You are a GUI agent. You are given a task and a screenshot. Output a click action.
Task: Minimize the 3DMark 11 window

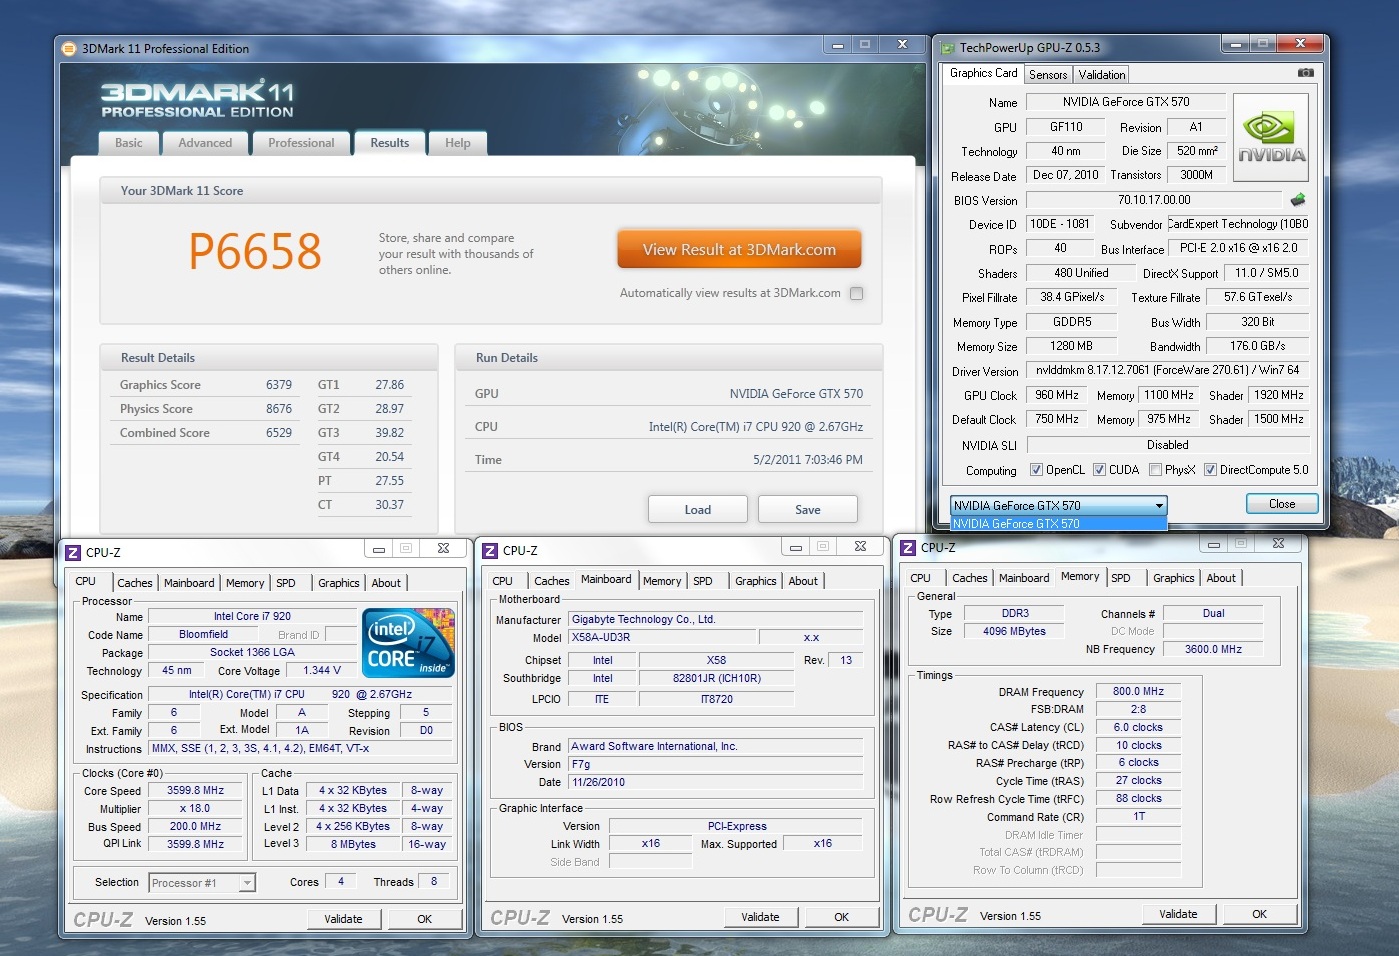click(837, 45)
